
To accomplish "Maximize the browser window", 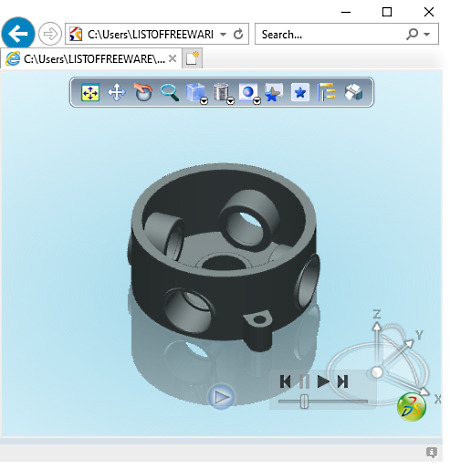I will click(387, 12).
